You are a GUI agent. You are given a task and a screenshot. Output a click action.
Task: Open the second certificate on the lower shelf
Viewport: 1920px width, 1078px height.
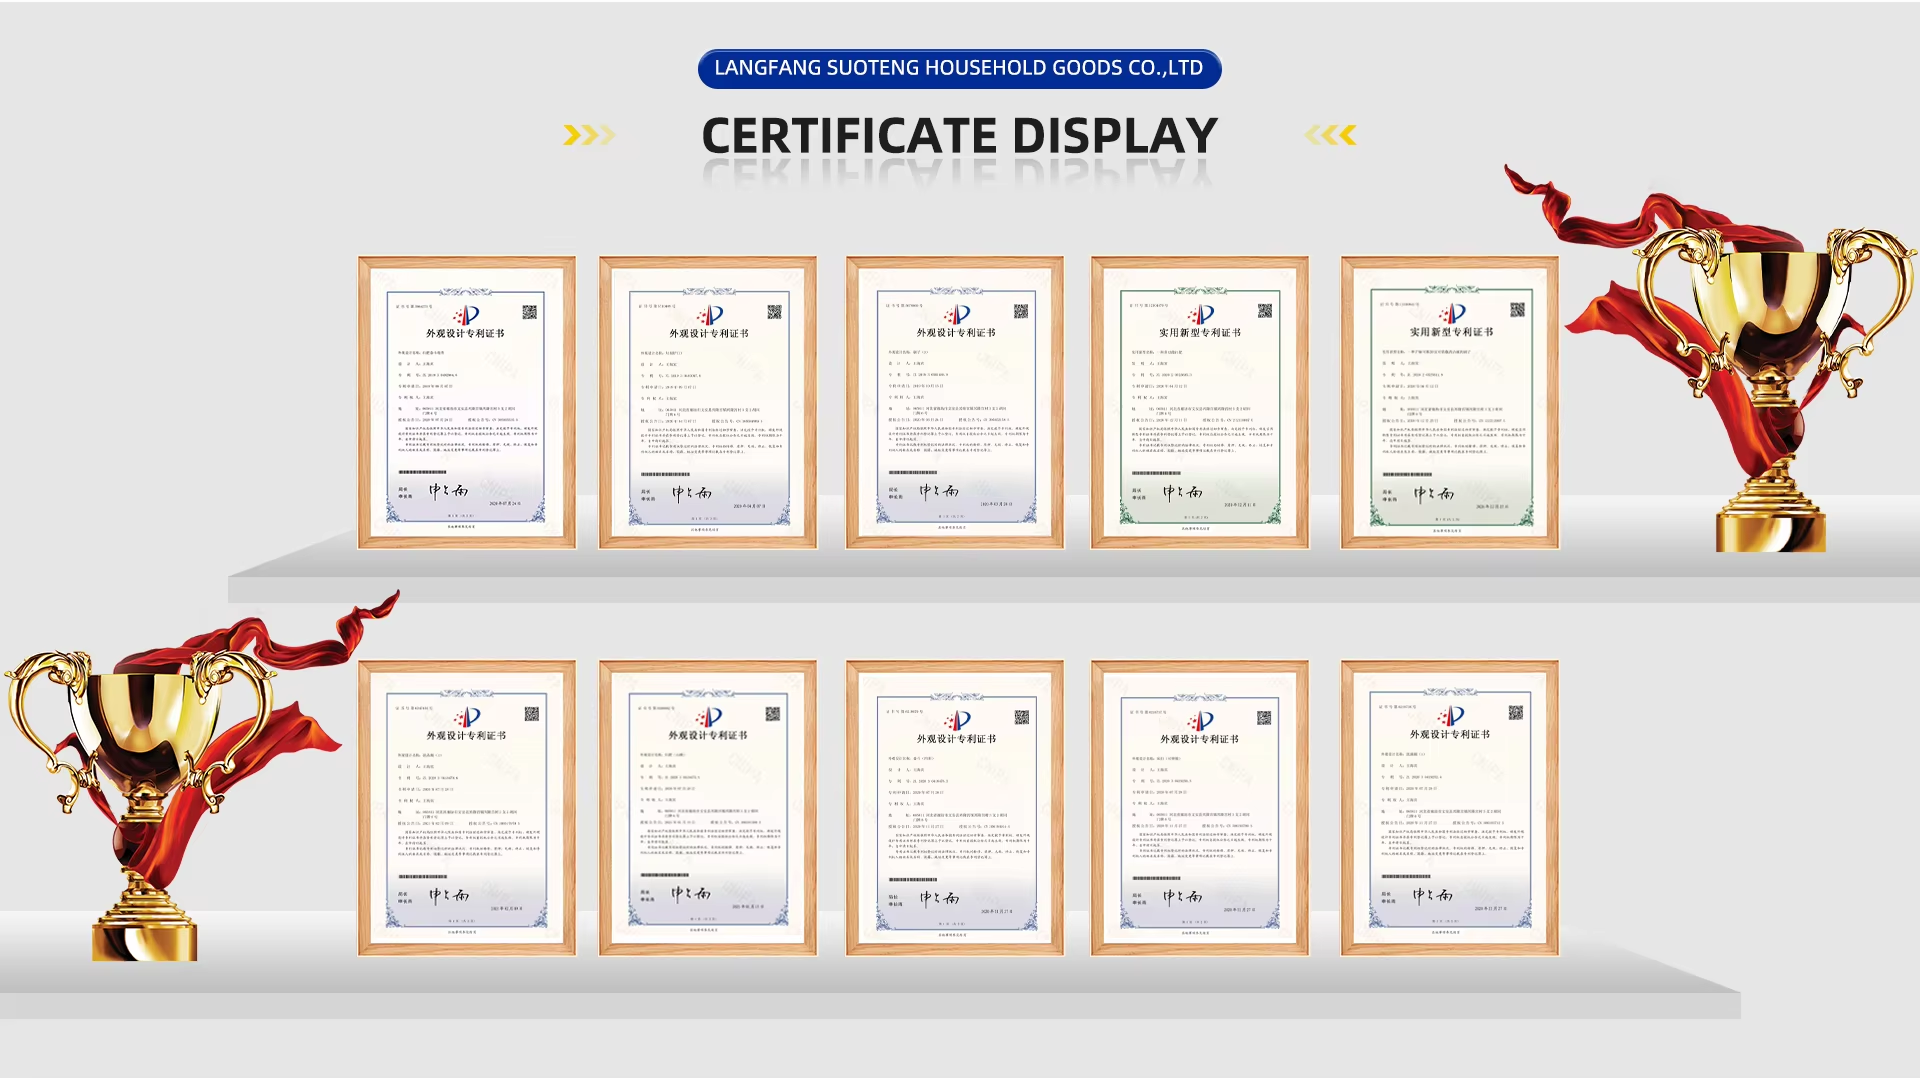708,808
